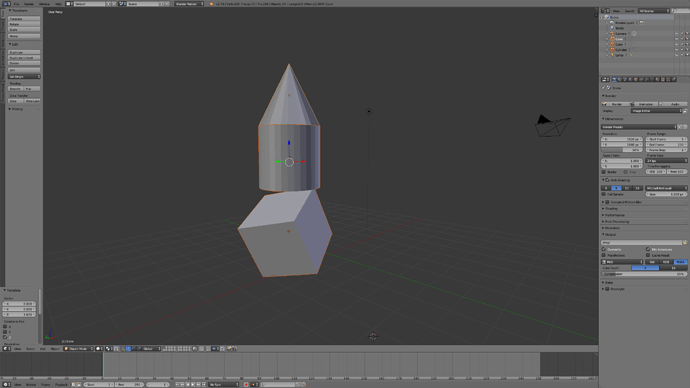Toggle Cone visibility eye in outliner
Viewport: 690px width, 388px height.
(677, 39)
